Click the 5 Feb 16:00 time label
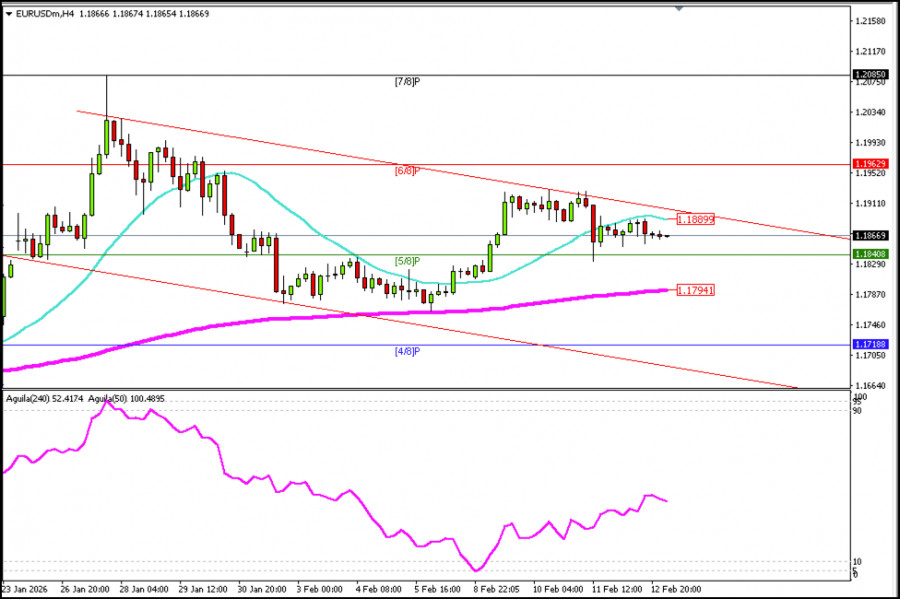Viewport: 900px width, 599px height. 437,589
